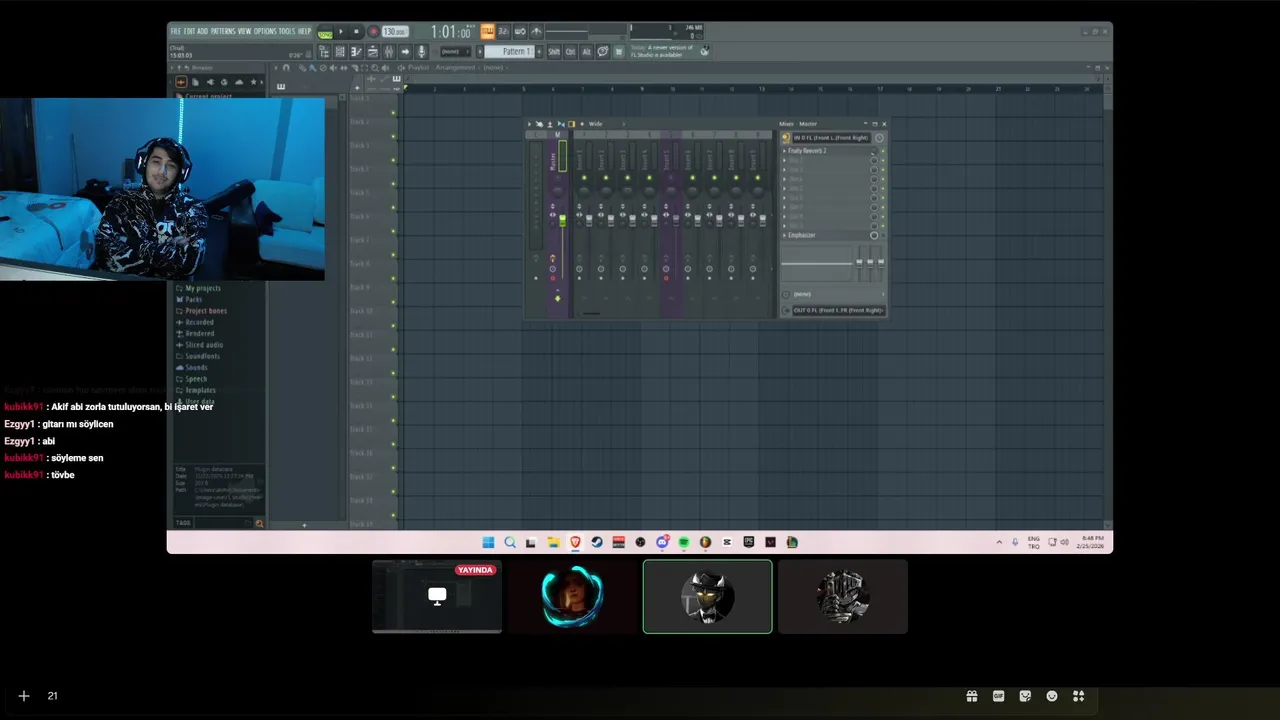Open the mixer IN 0 FL input dropdown
The image size is (1280, 720).
coord(832,138)
